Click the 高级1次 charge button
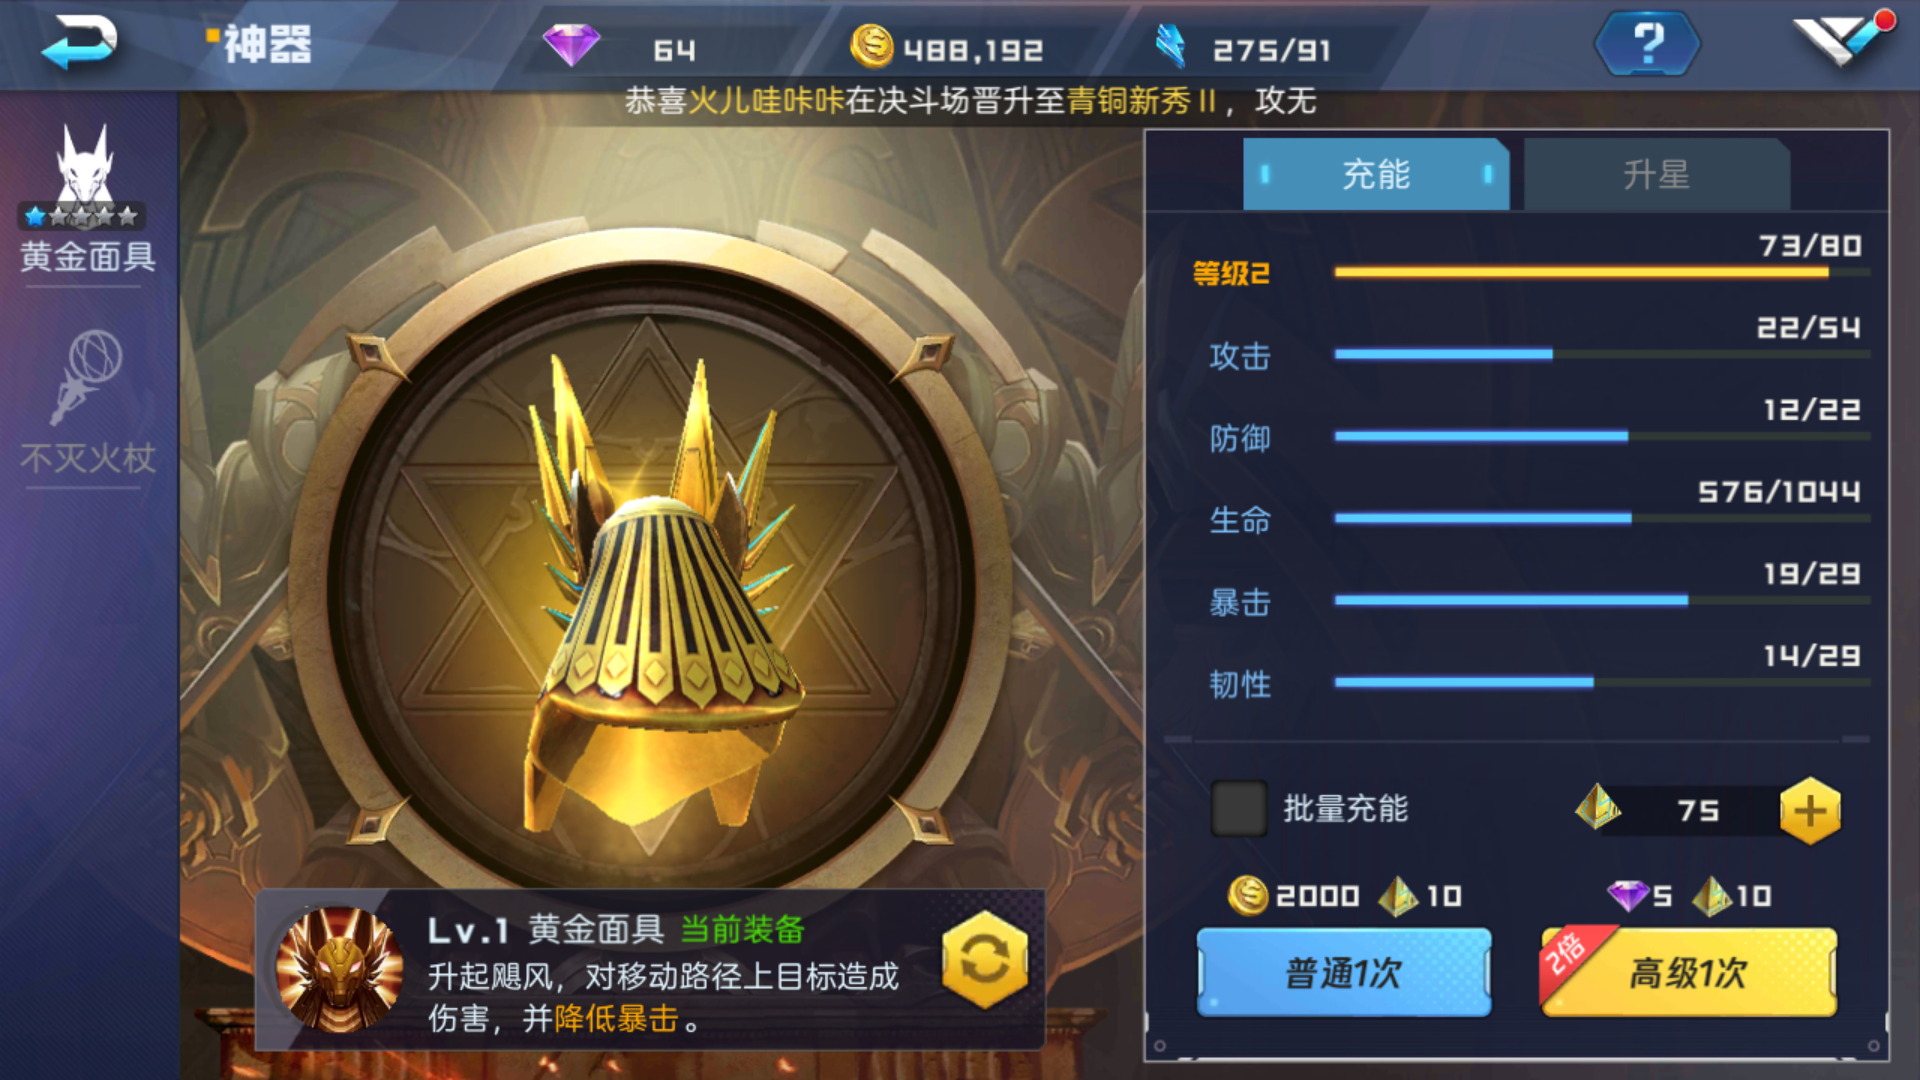 (1688, 972)
